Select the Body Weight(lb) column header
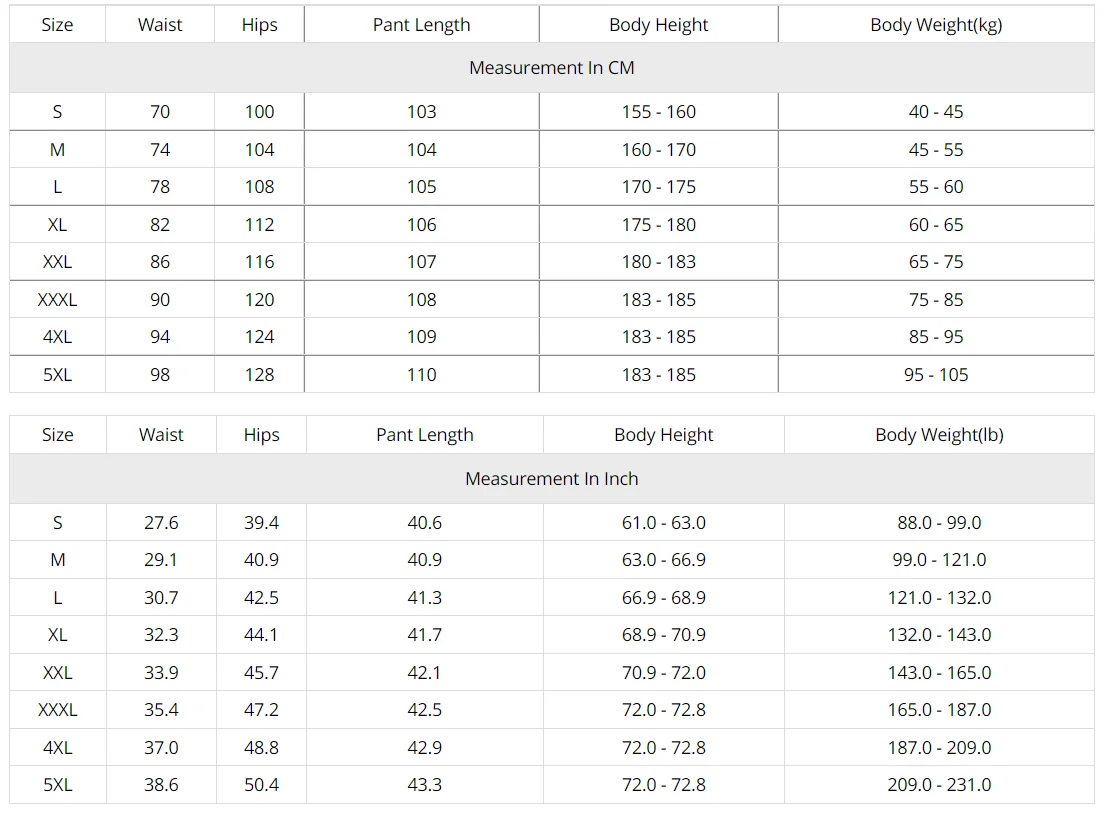This screenshot has height=813, width=1106. coord(940,434)
